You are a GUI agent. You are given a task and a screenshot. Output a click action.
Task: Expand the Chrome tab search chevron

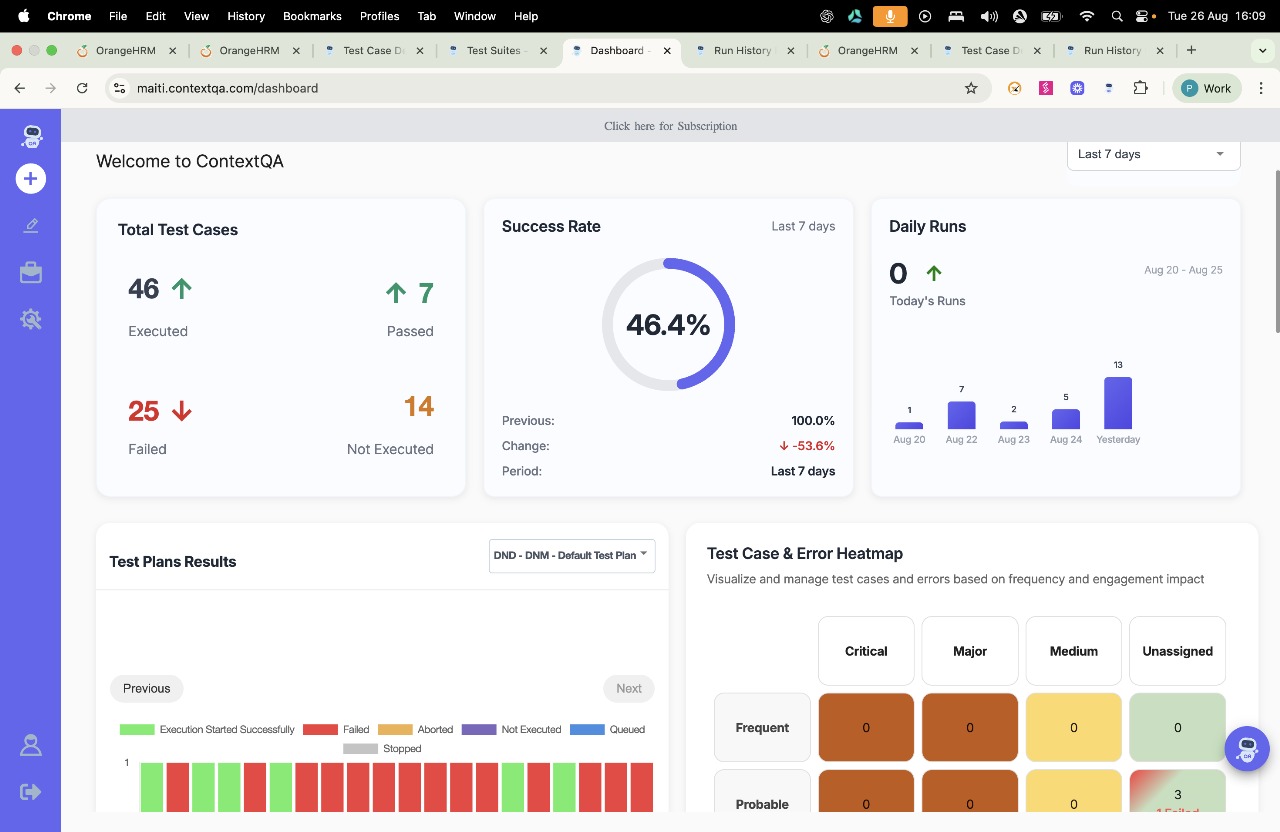click(x=1260, y=50)
